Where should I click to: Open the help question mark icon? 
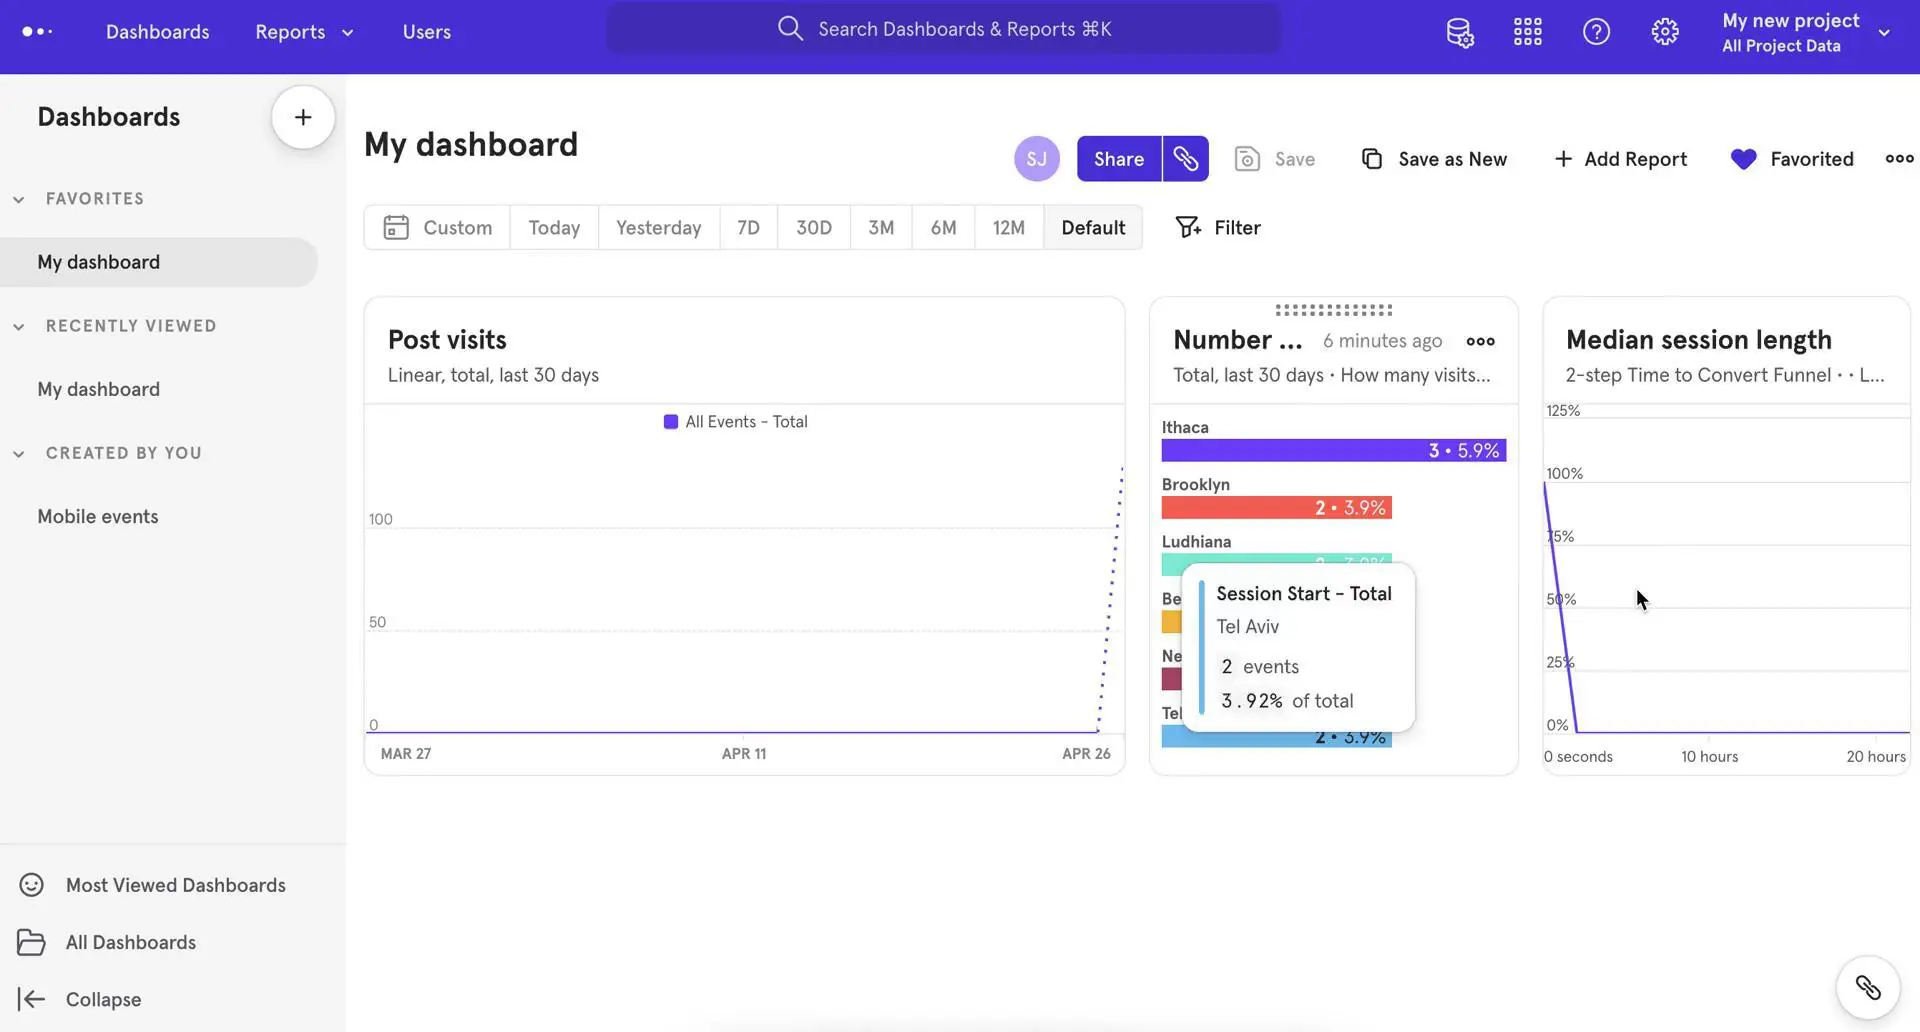(1596, 31)
